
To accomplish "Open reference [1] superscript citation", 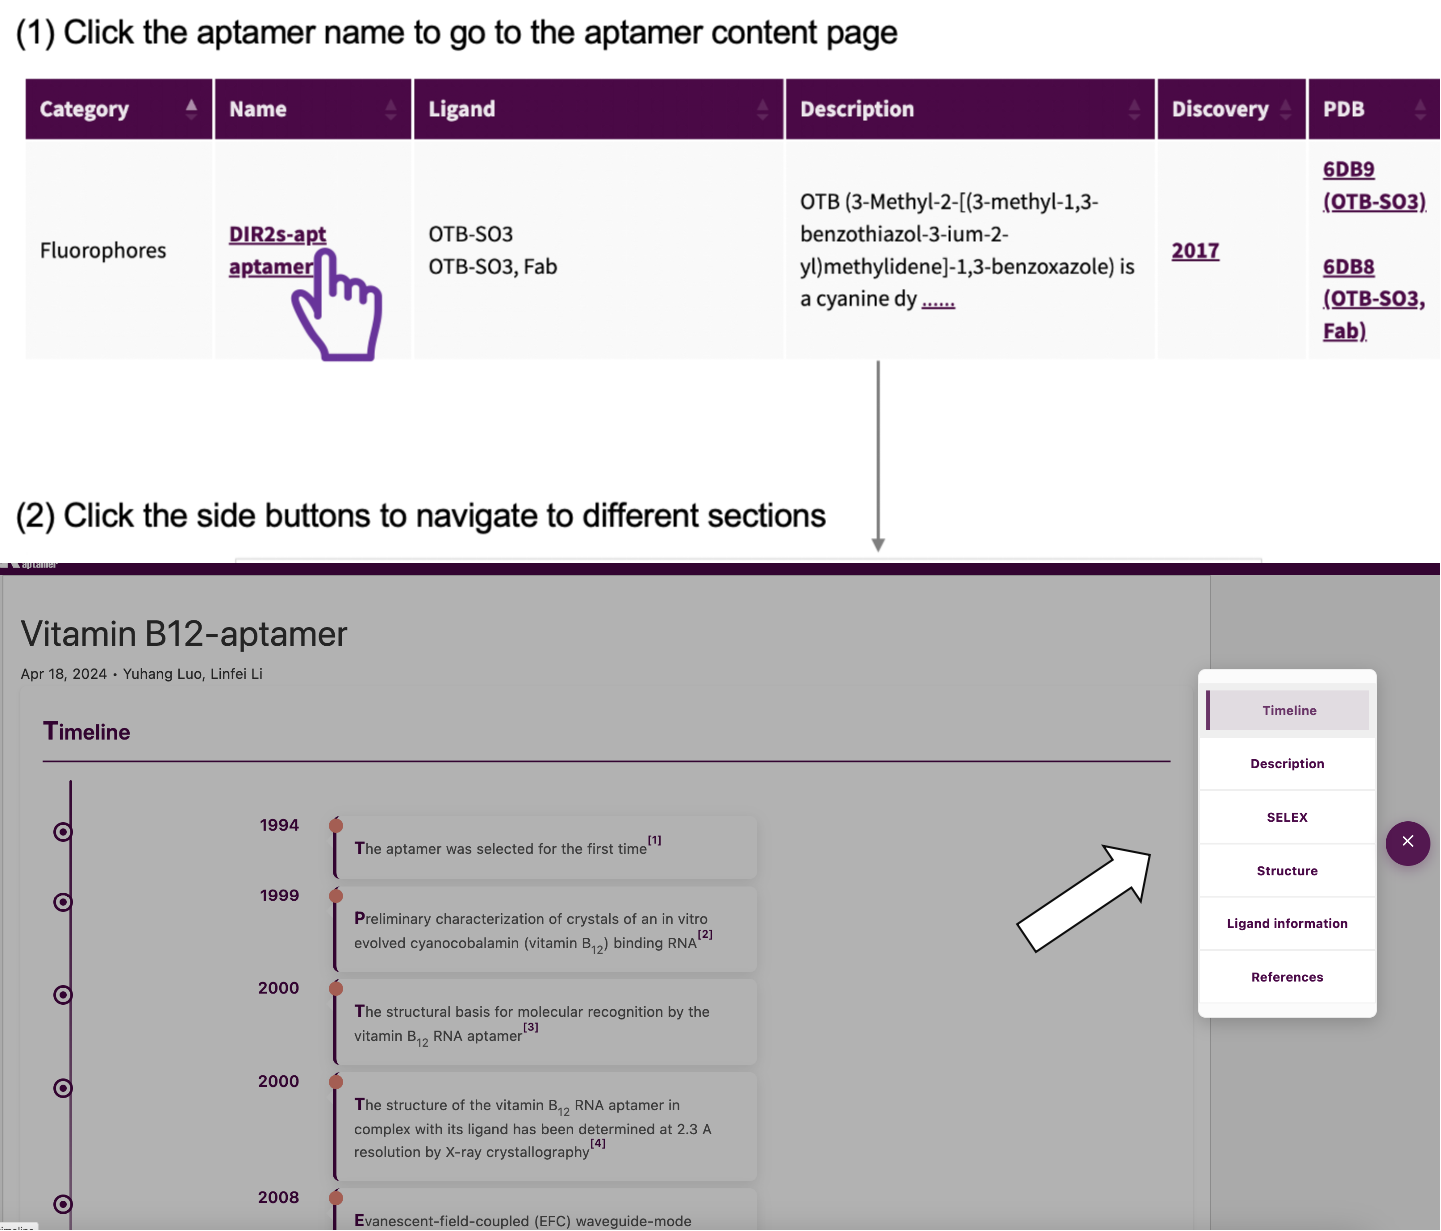I will [x=654, y=840].
